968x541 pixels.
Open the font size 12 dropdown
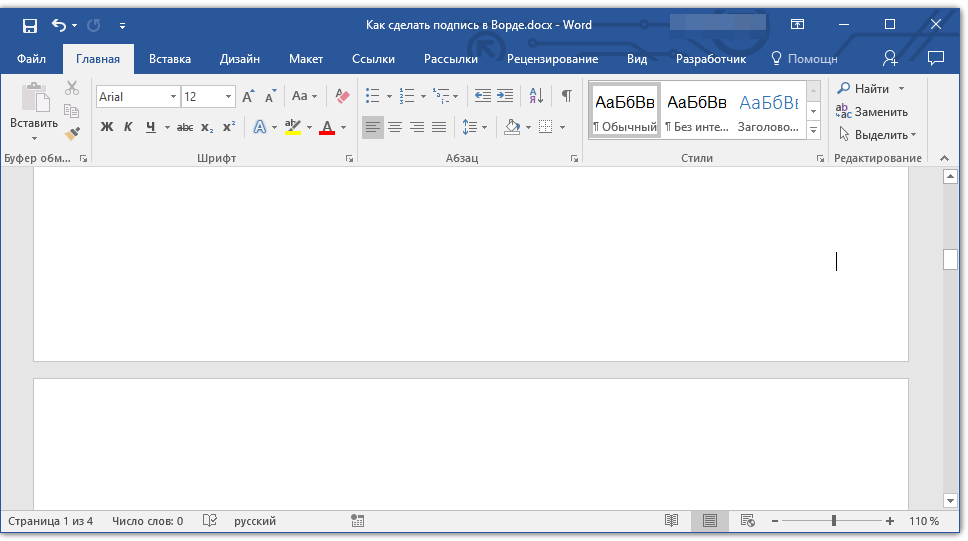pos(228,97)
